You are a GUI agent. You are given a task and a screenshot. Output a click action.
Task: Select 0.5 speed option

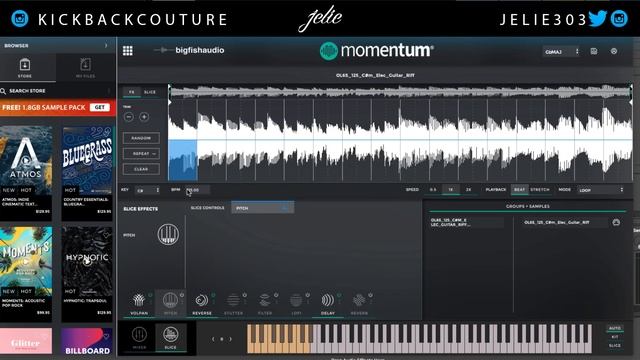coord(433,190)
